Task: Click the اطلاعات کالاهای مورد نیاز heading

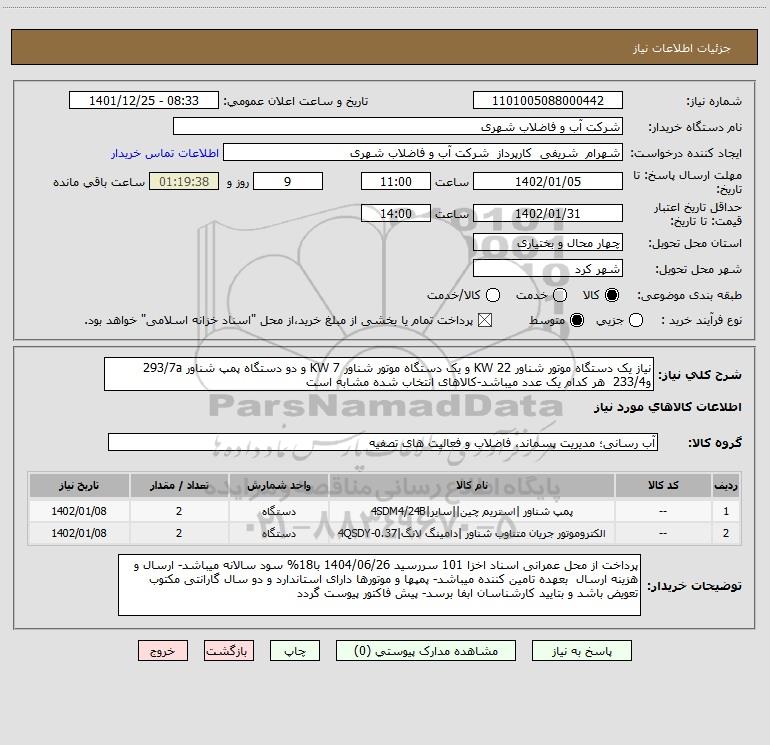Action: (x=668, y=407)
